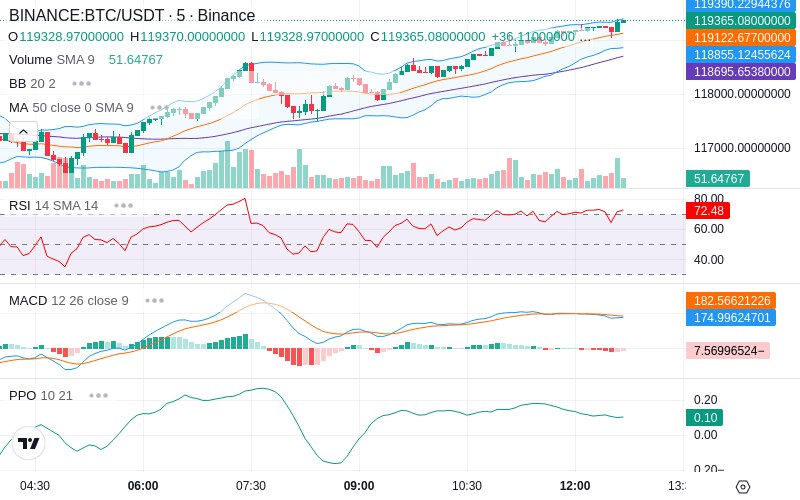This screenshot has height=500, width=800.
Task: Open more options for RSI 14 indicator
Action: [123, 206]
